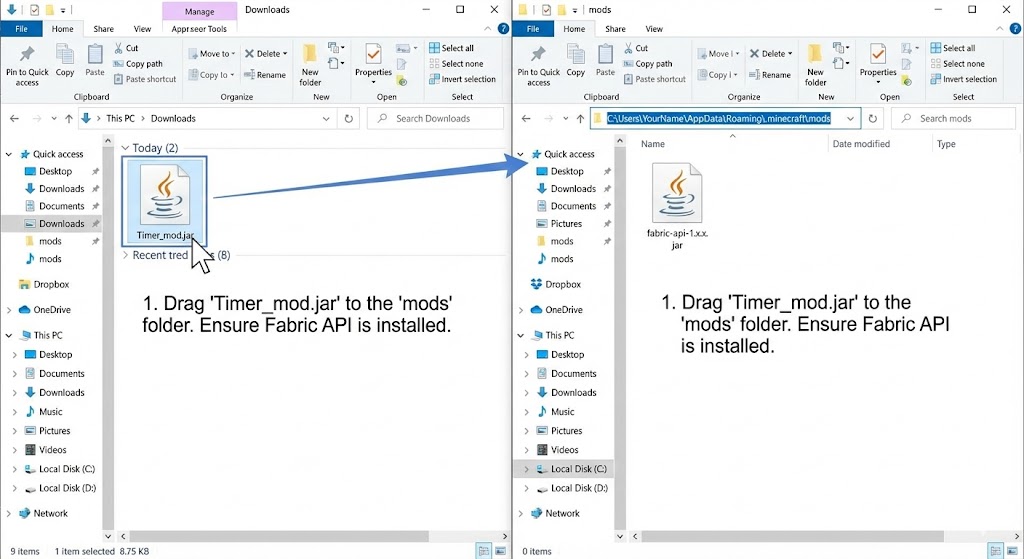The height and width of the screenshot is (559, 1024).
Task: Switch to View tab in Downloads window
Action: (142, 29)
